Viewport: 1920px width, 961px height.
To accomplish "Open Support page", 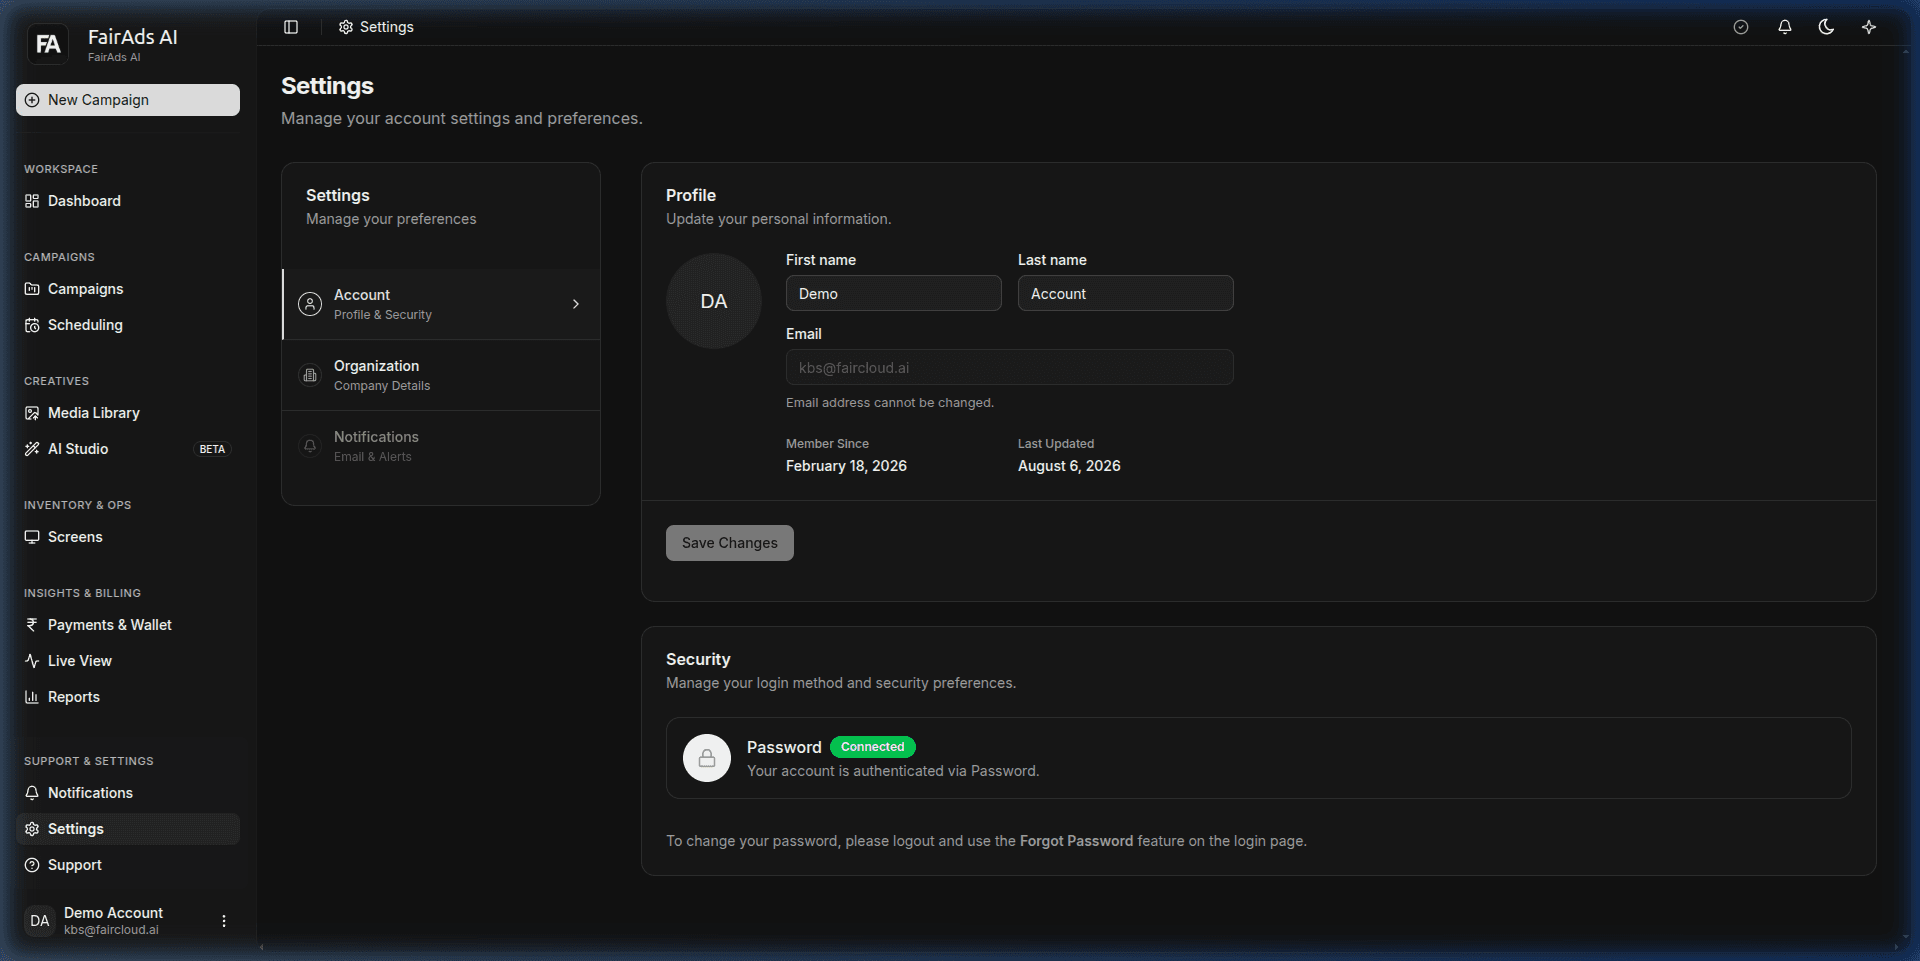I will tap(128, 865).
